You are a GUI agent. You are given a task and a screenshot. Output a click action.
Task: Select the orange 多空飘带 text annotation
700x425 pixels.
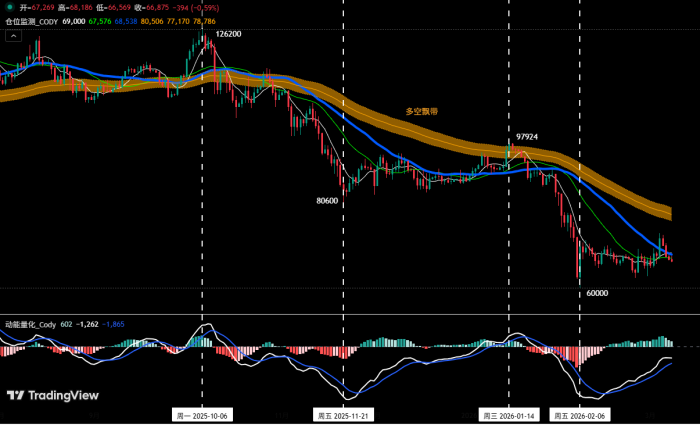click(420, 111)
